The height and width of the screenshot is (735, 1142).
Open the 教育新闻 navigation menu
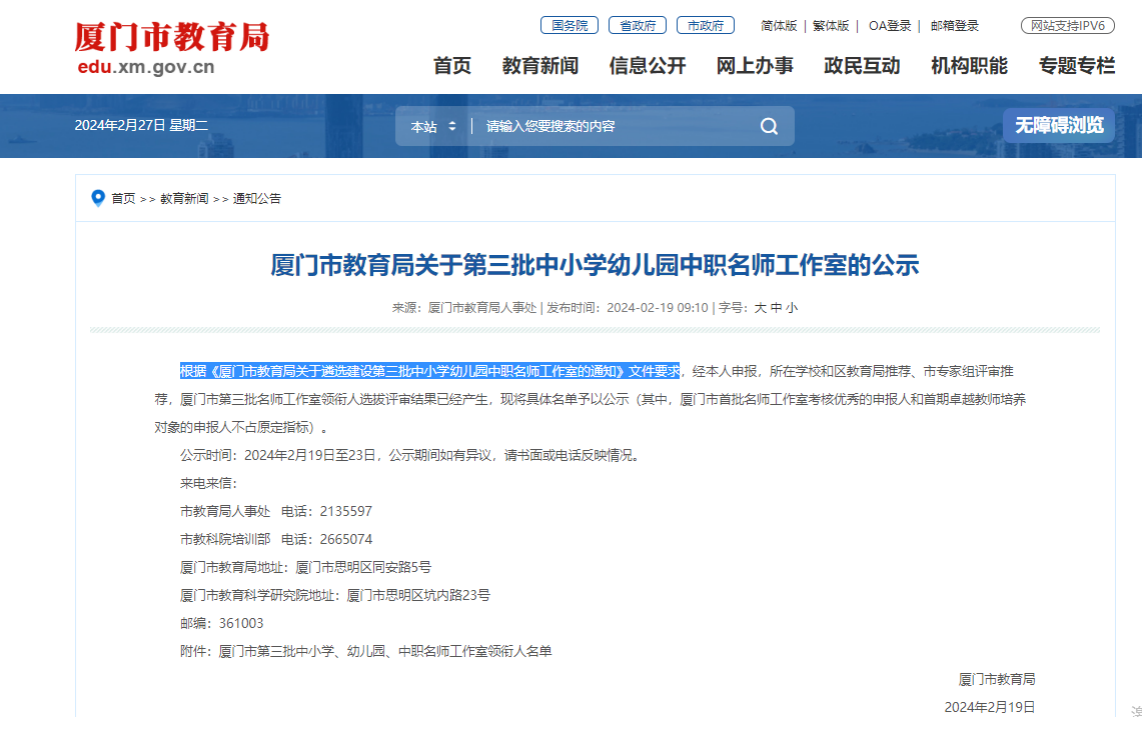click(540, 66)
